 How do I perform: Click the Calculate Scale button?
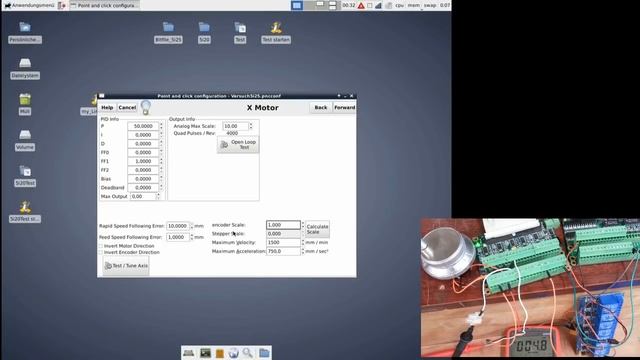317,229
